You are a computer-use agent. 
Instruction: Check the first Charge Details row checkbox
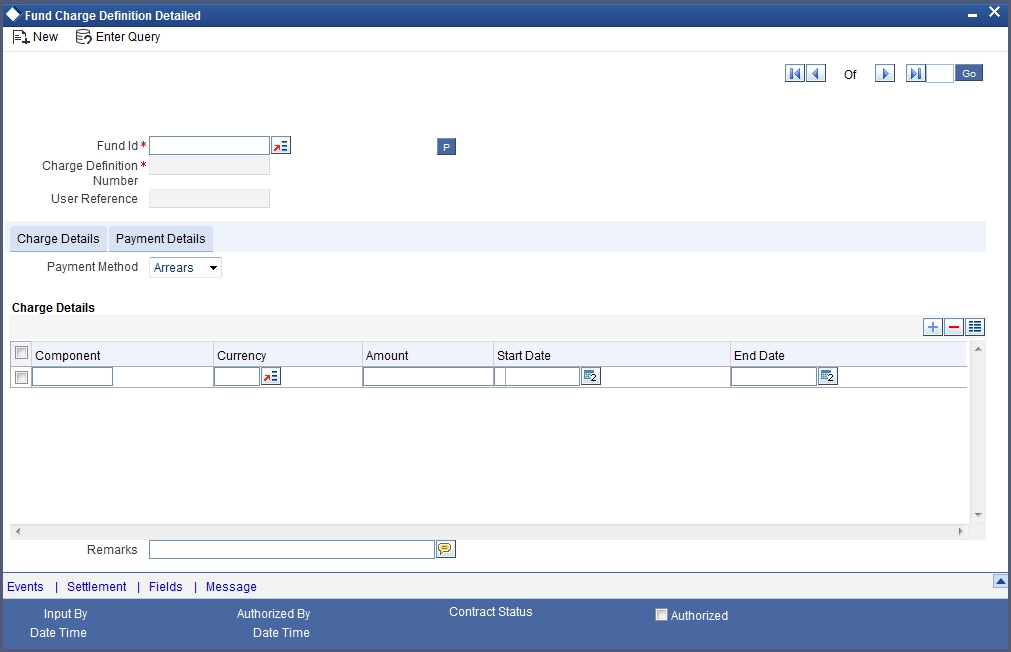[21, 377]
